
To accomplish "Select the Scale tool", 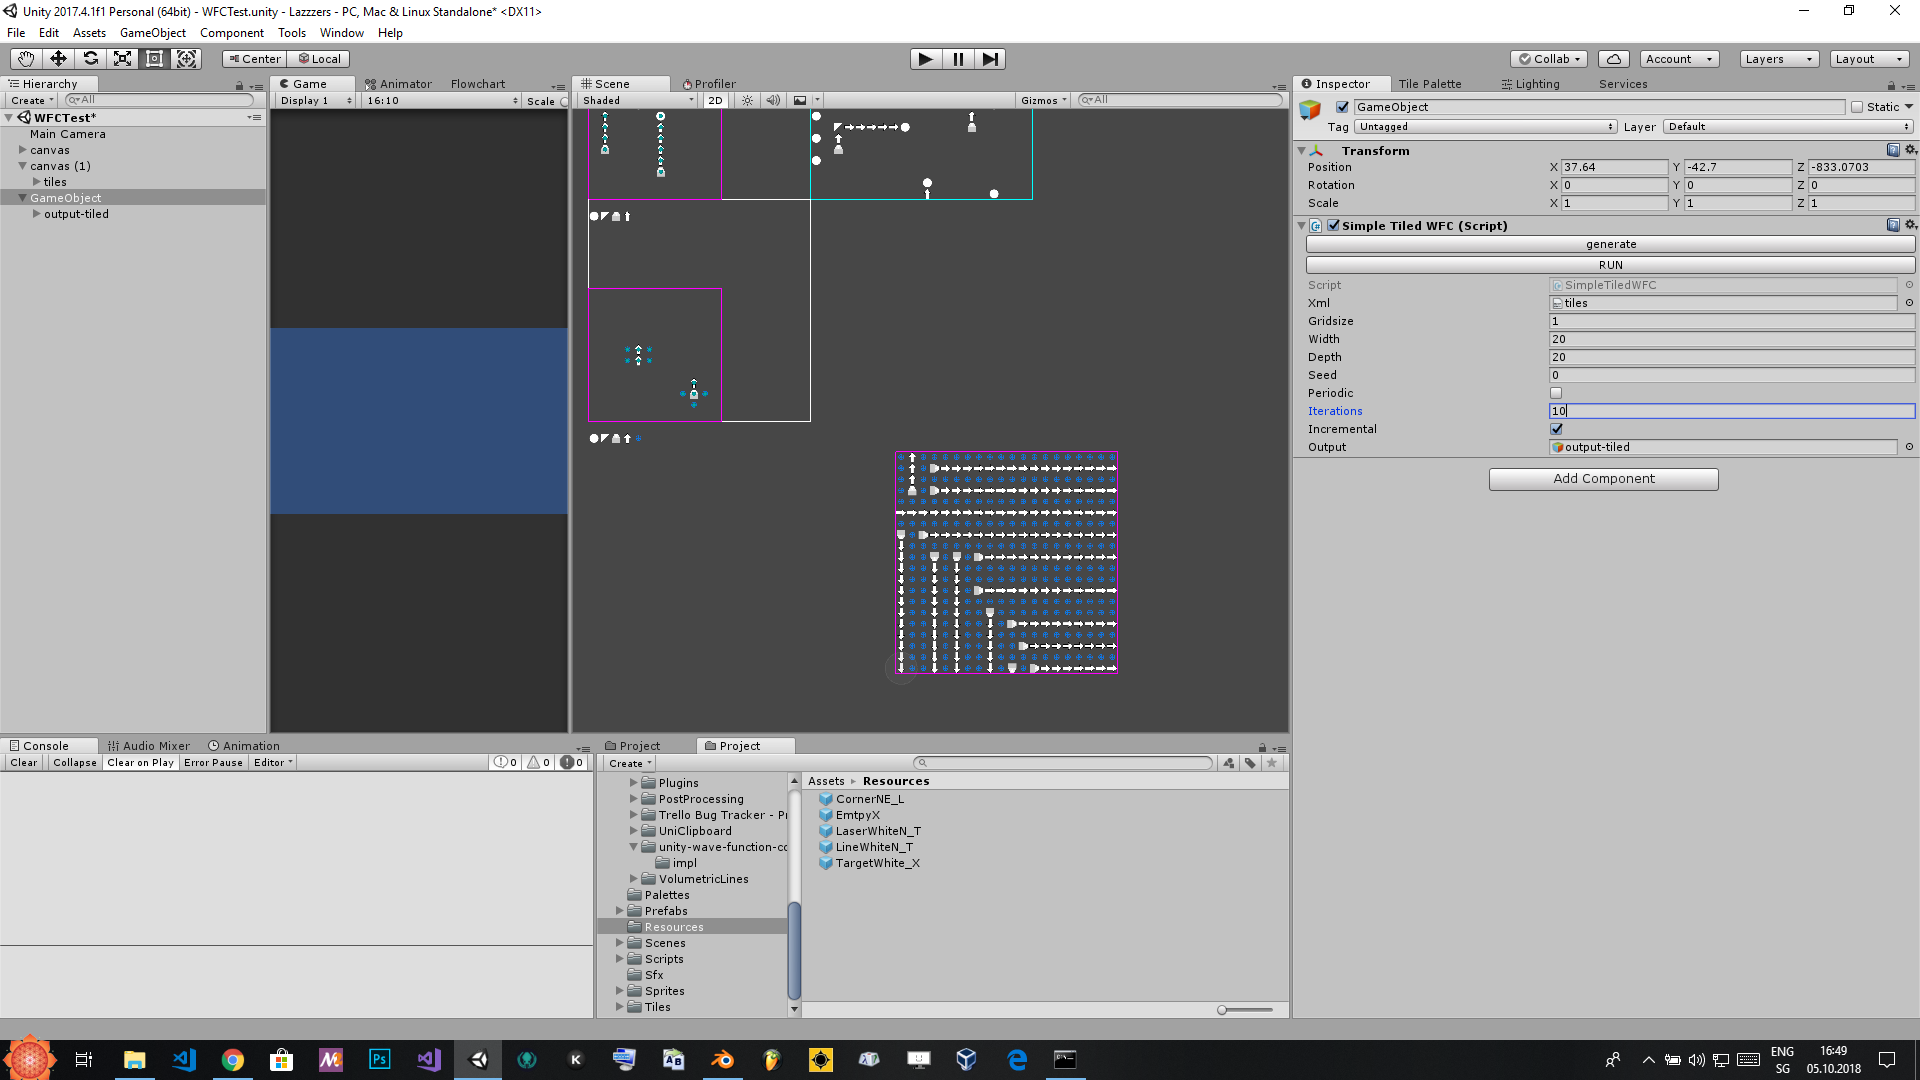I will 122,59.
